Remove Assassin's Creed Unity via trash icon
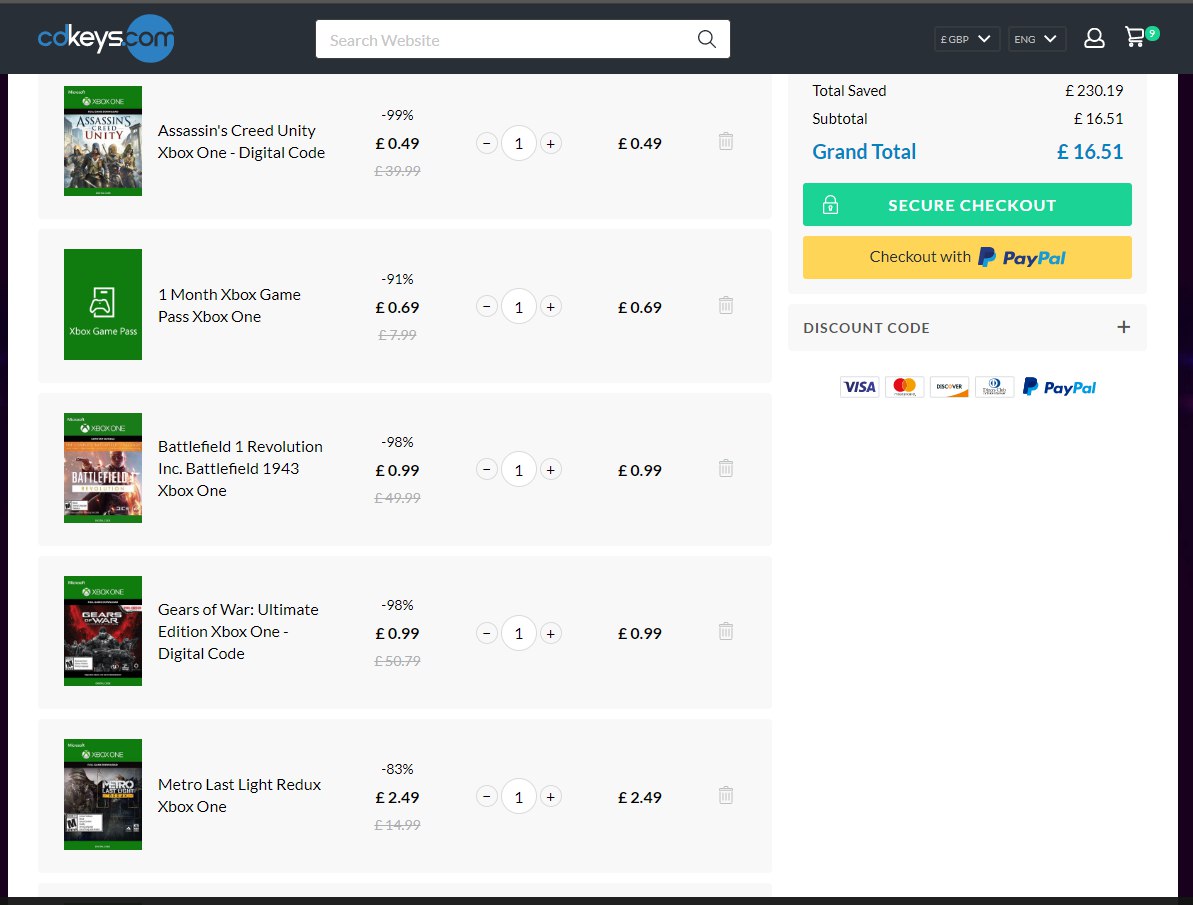 click(x=726, y=142)
